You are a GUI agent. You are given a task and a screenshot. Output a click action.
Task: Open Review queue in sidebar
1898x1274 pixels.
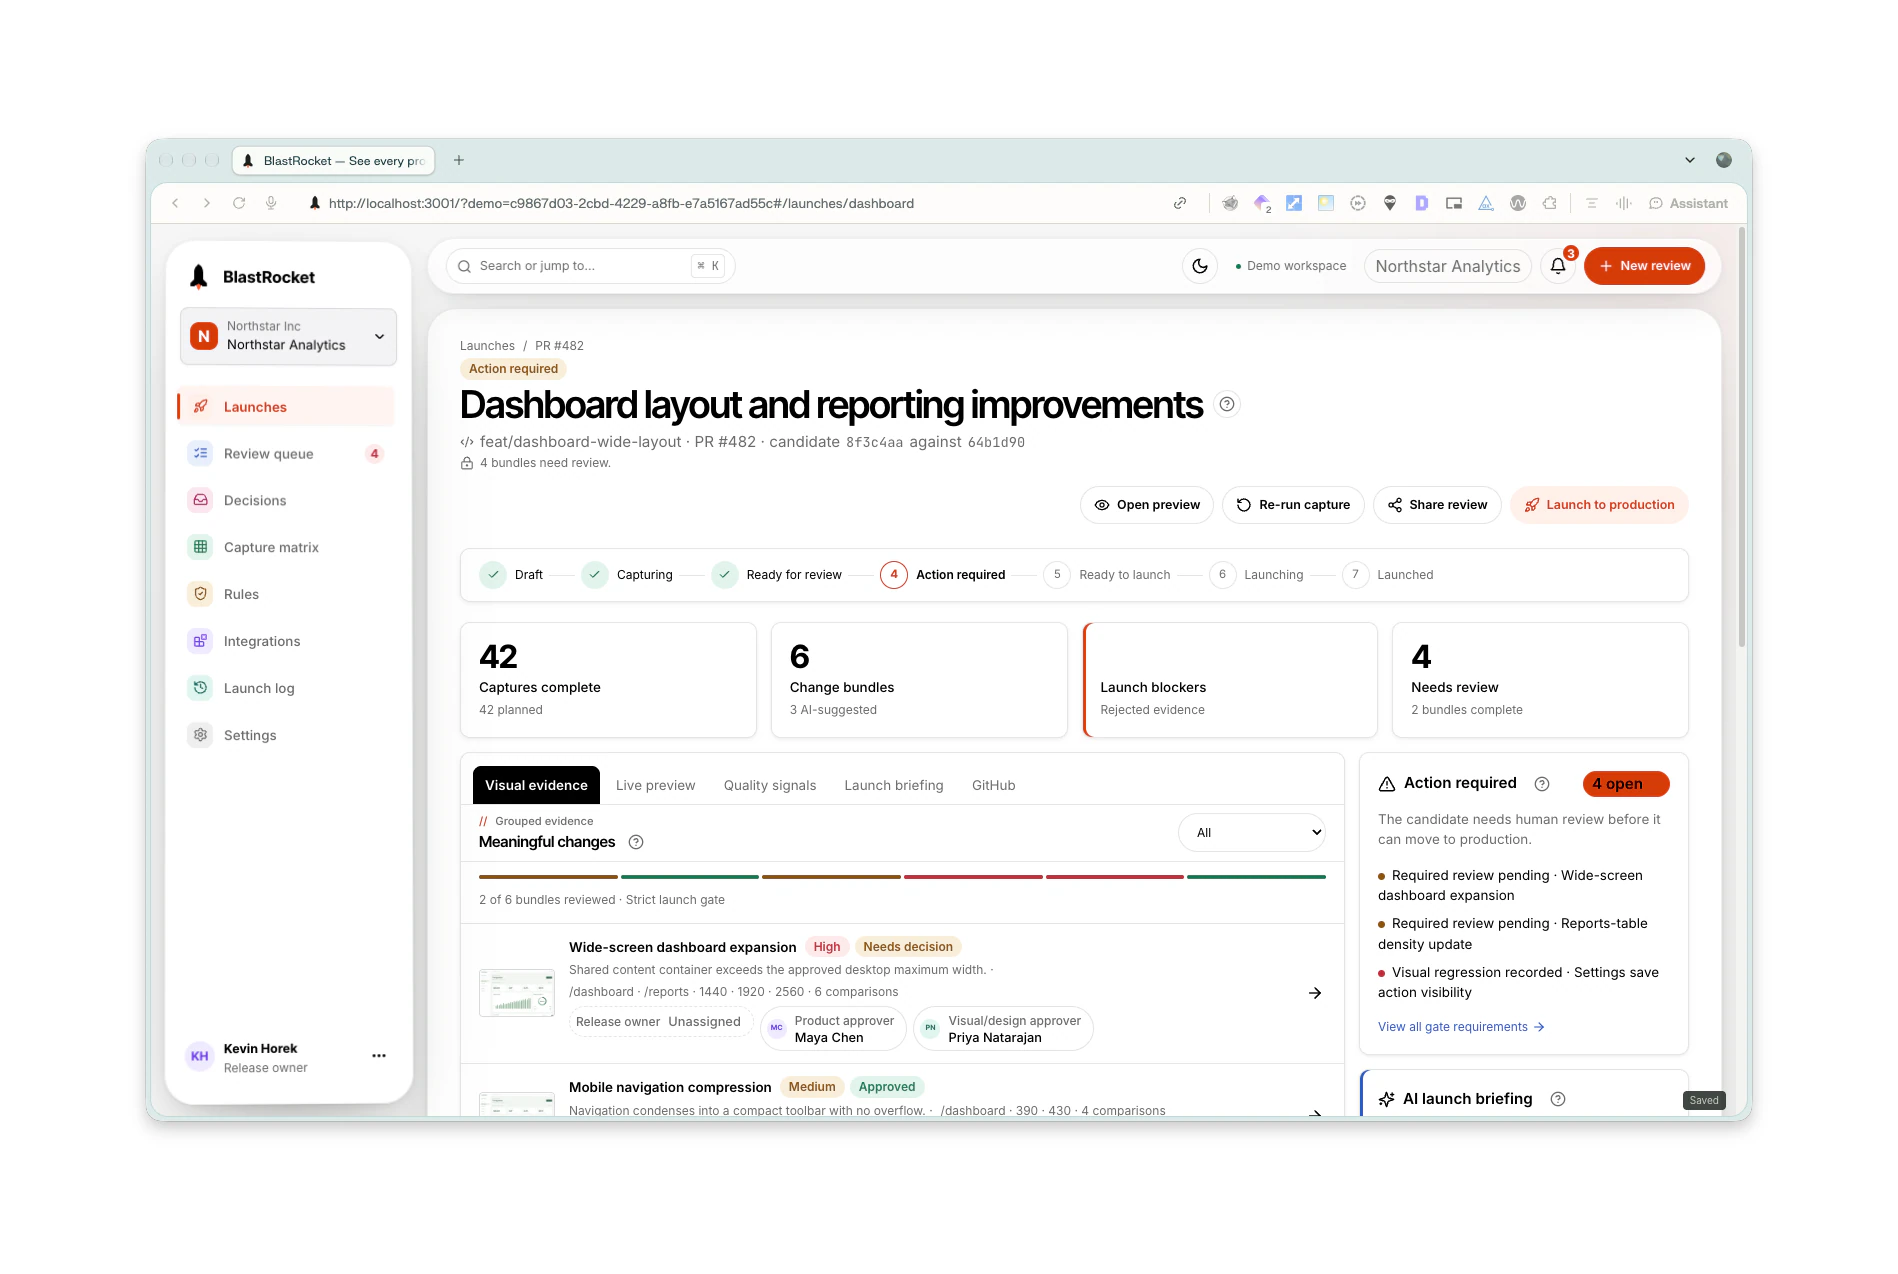[x=286, y=454]
